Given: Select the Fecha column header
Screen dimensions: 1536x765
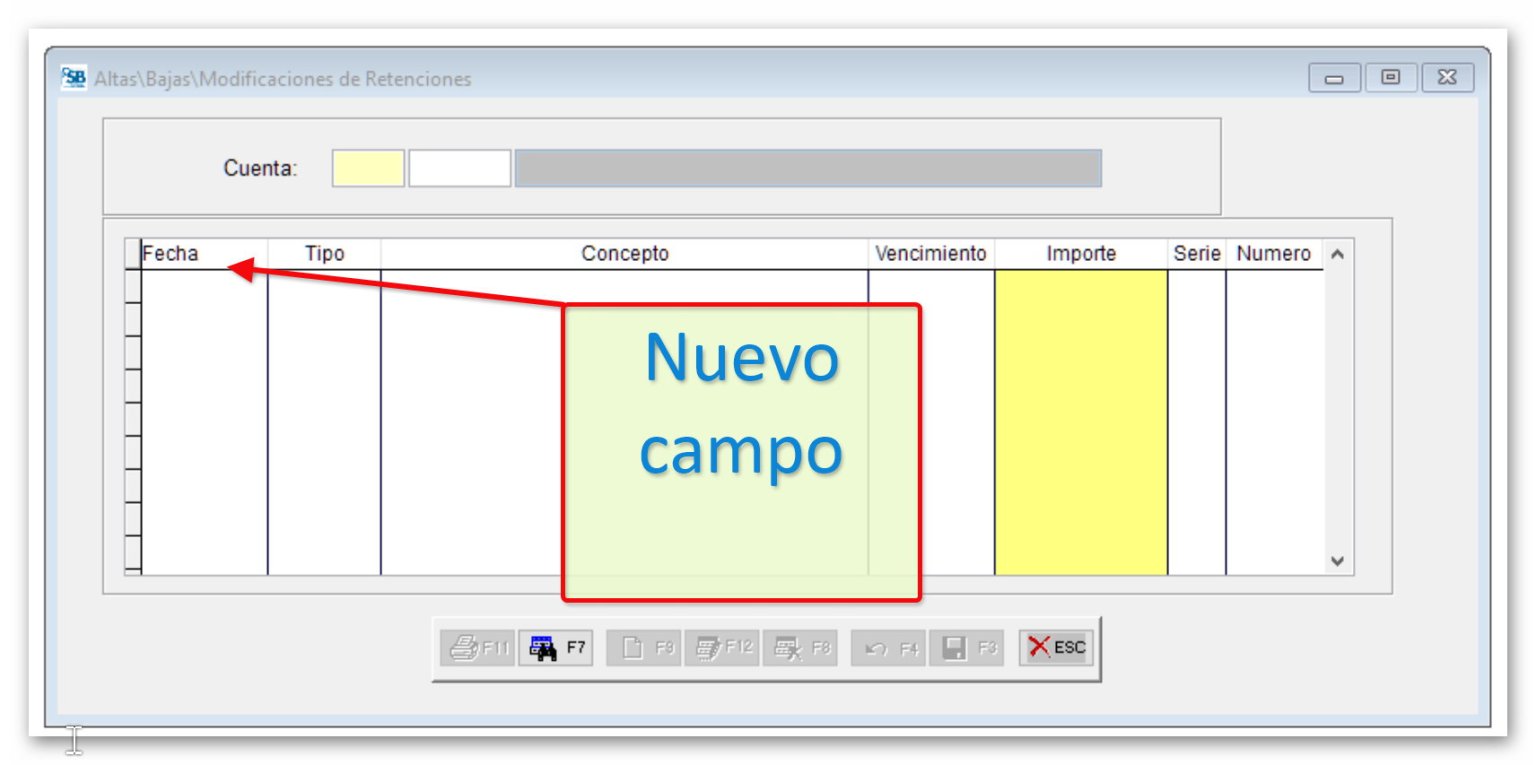Looking at the screenshot, I should [178, 253].
